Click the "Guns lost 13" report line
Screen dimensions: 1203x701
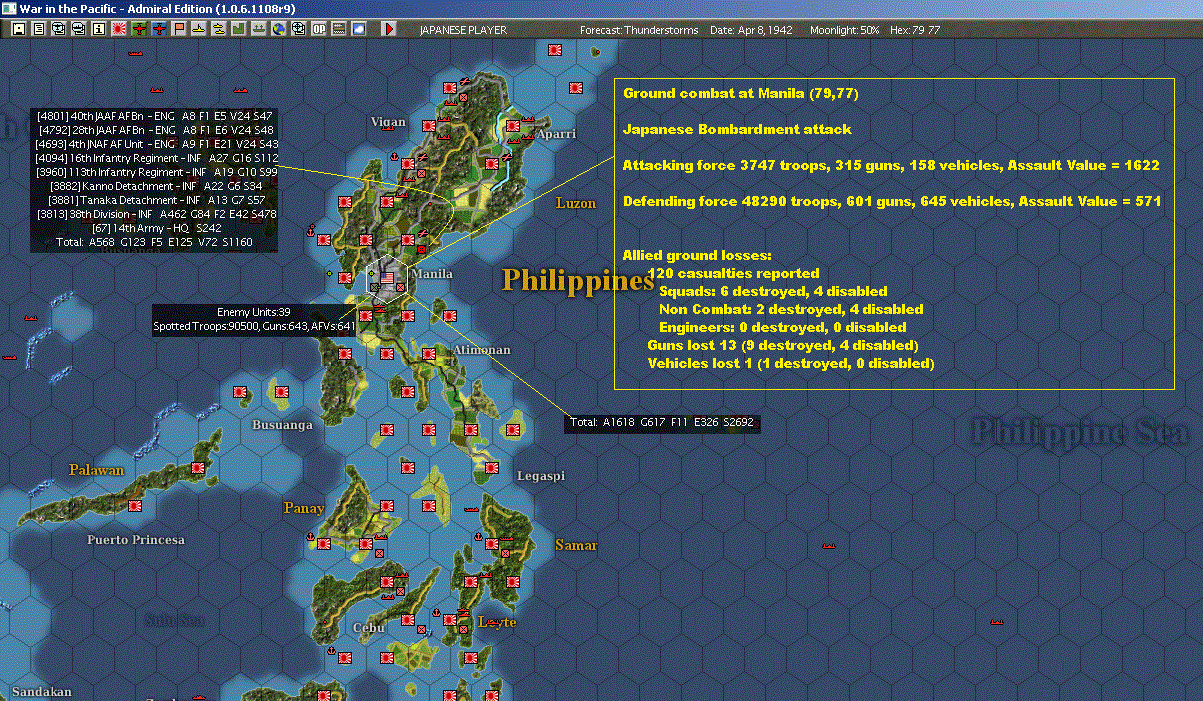click(x=783, y=345)
